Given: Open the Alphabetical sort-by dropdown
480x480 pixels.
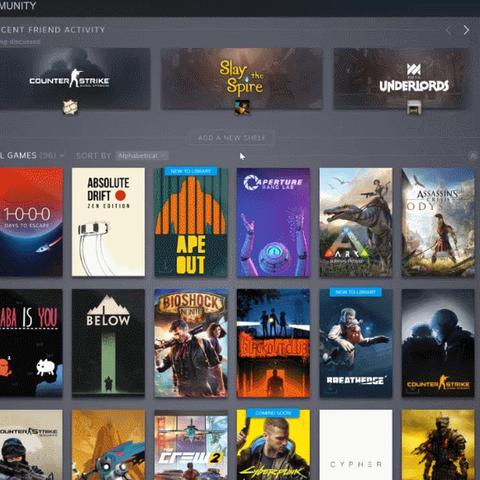Looking at the screenshot, I should click(x=142, y=156).
